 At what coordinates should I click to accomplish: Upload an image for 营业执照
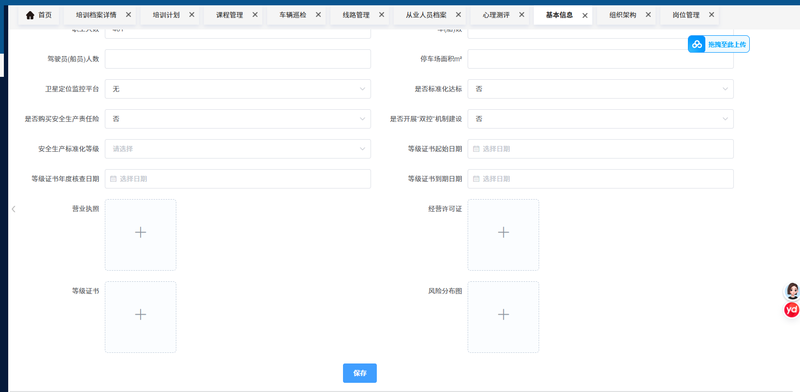141,235
